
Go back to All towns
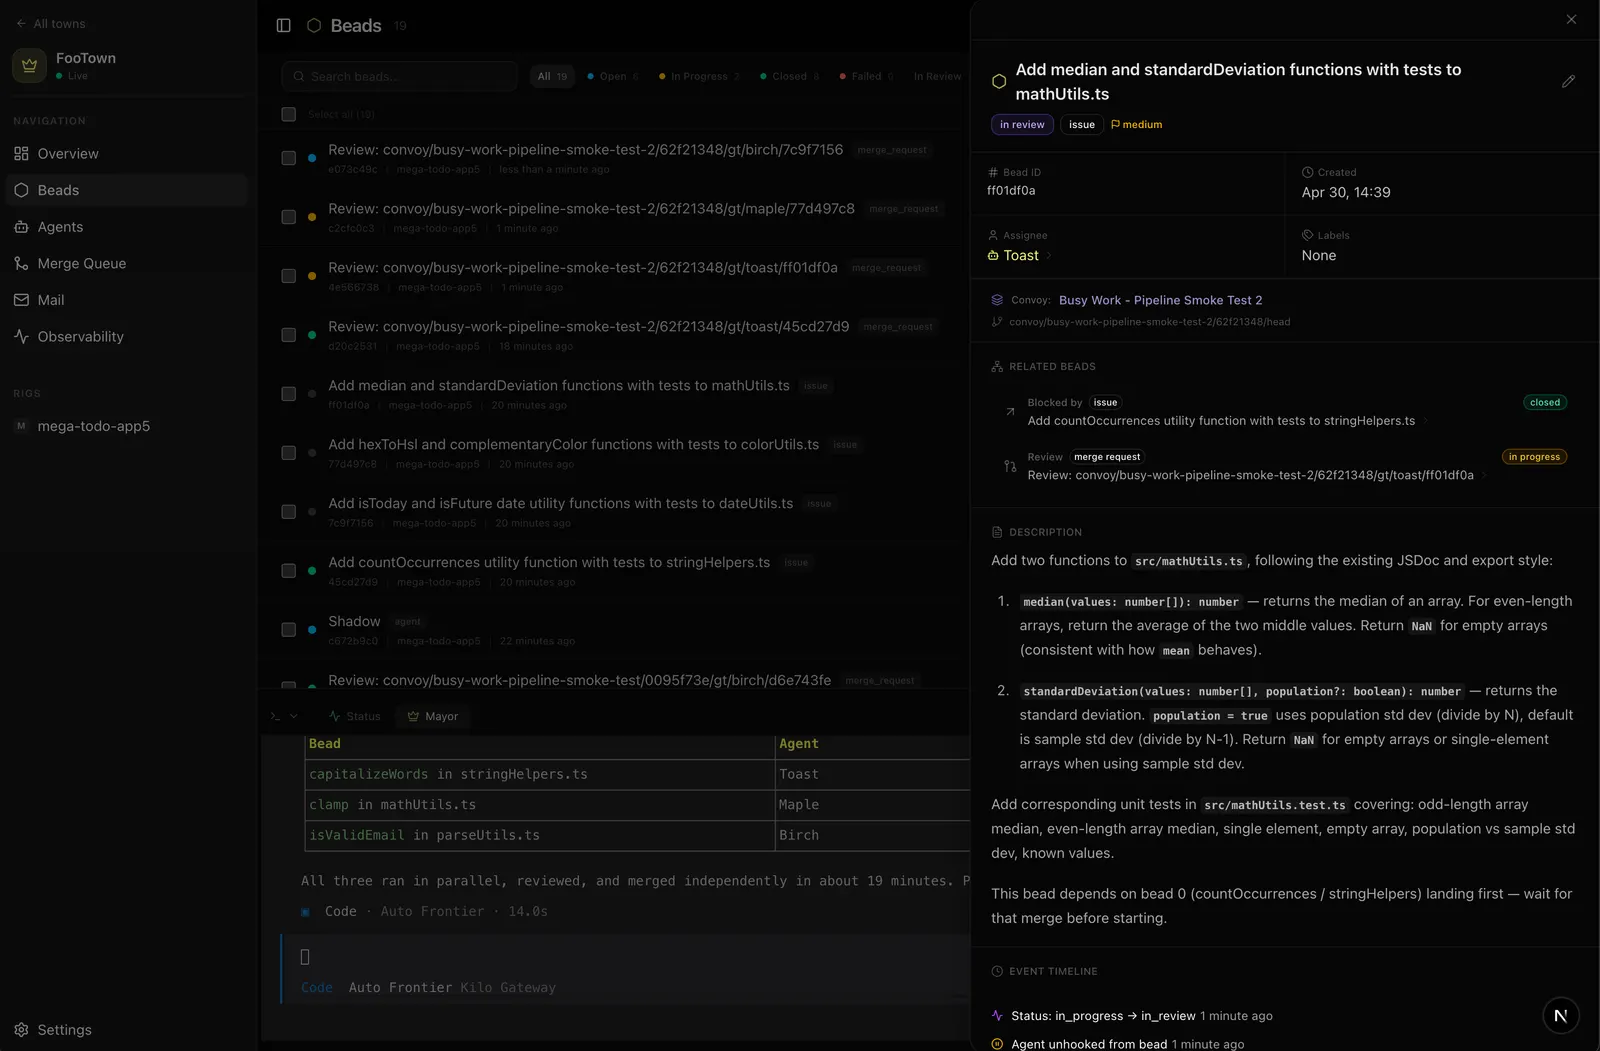(x=50, y=23)
